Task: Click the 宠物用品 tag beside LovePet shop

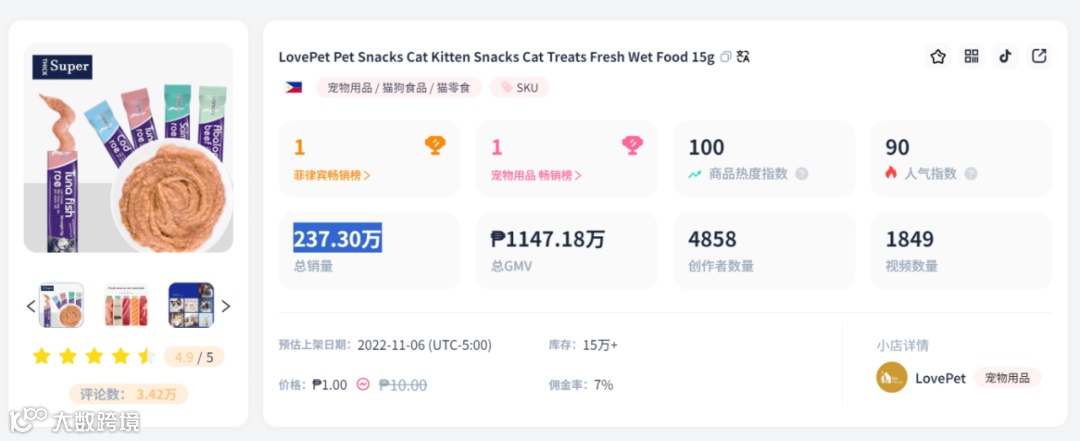Action: click(x=1007, y=378)
